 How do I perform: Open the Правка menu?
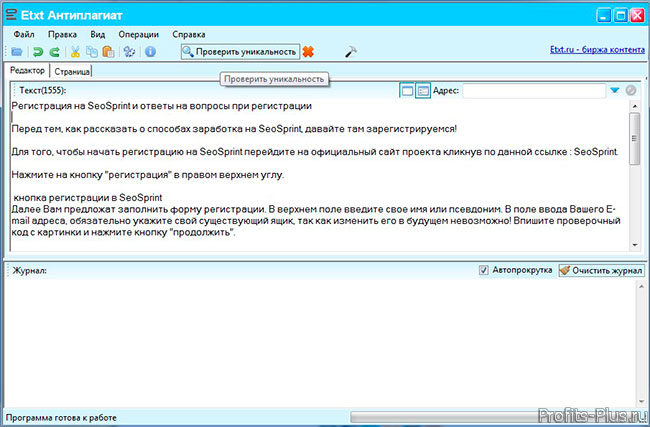tap(62, 34)
